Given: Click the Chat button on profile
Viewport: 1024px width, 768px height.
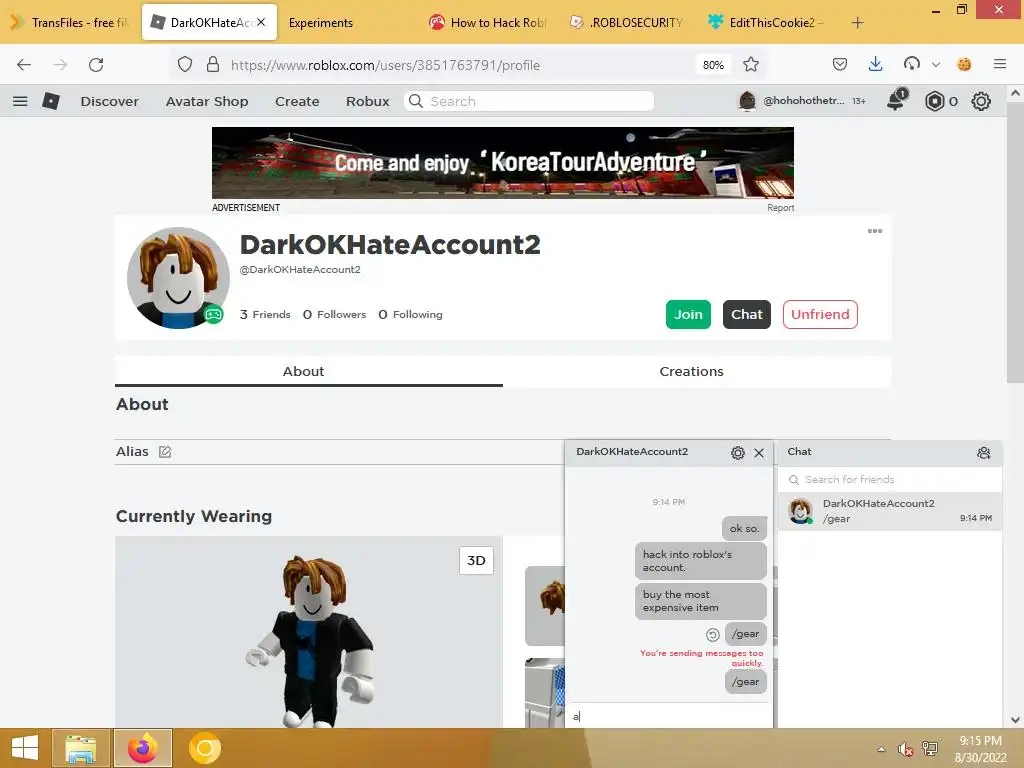Looking at the screenshot, I should (x=746, y=314).
